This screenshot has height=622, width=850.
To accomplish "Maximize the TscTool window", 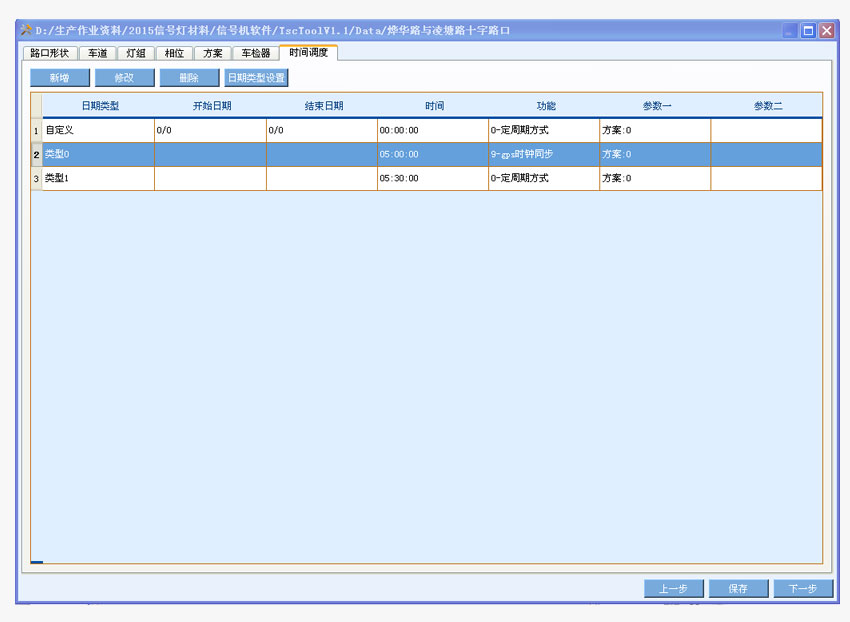I will [x=808, y=31].
